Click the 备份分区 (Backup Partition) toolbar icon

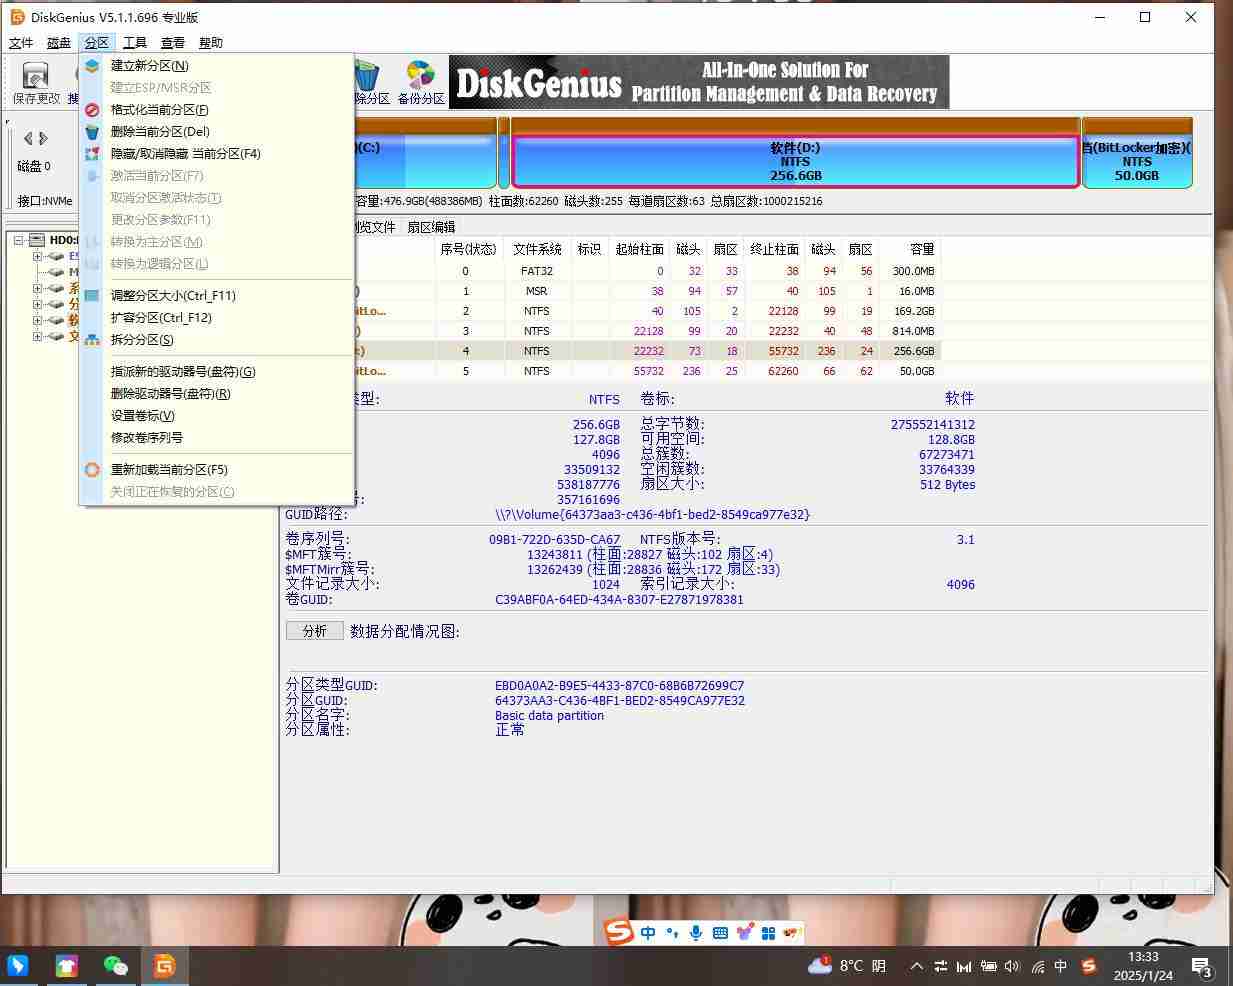point(420,78)
